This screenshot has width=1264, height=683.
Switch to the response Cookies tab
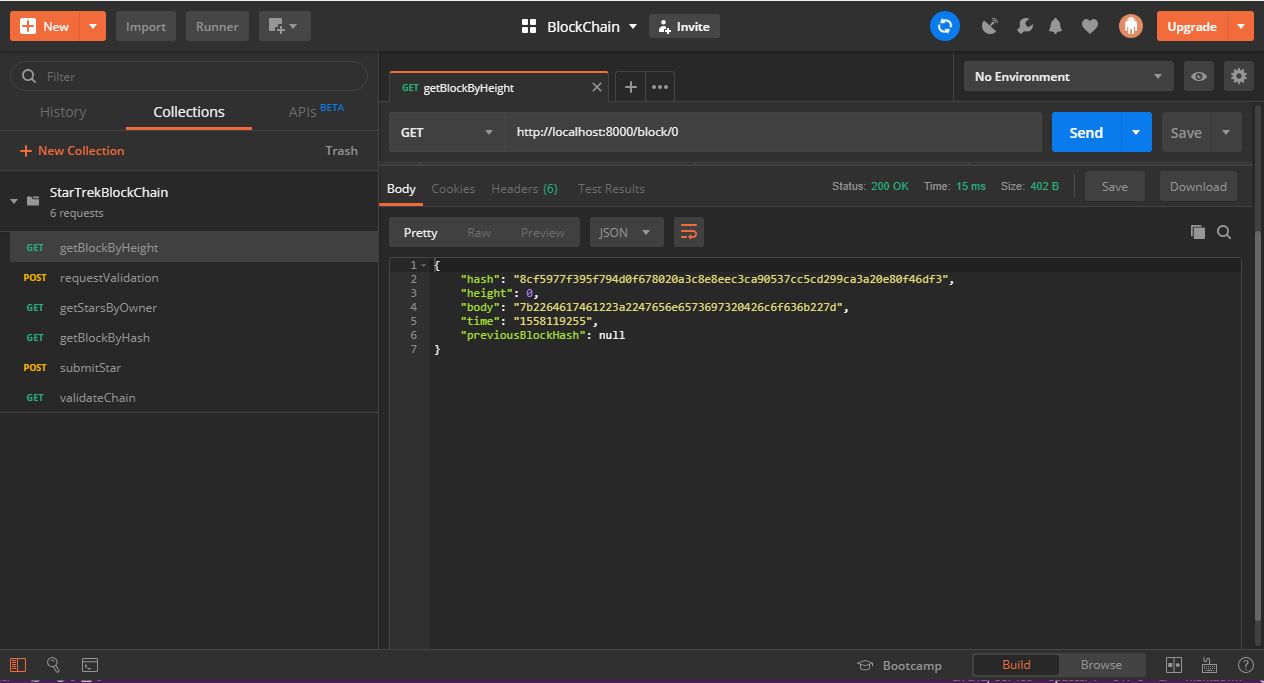(453, 188)
